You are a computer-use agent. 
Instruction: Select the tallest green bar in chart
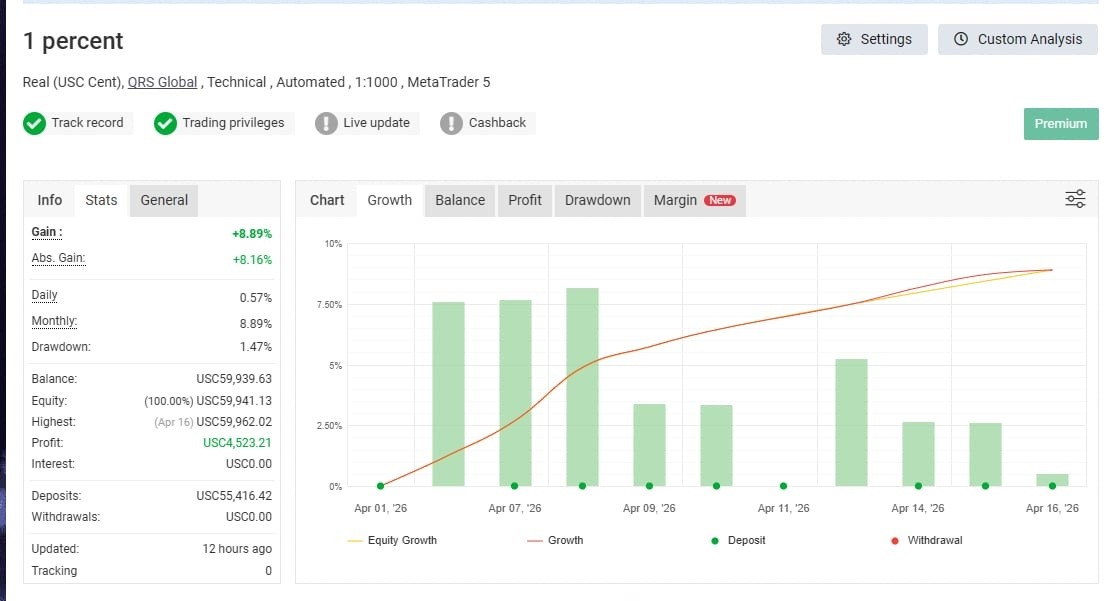click(x=582, y=386)
